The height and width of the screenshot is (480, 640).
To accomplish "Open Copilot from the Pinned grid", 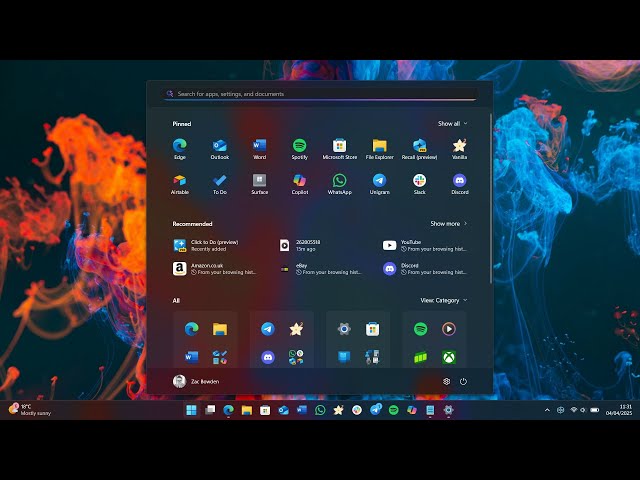I will [x=300, y=184].
